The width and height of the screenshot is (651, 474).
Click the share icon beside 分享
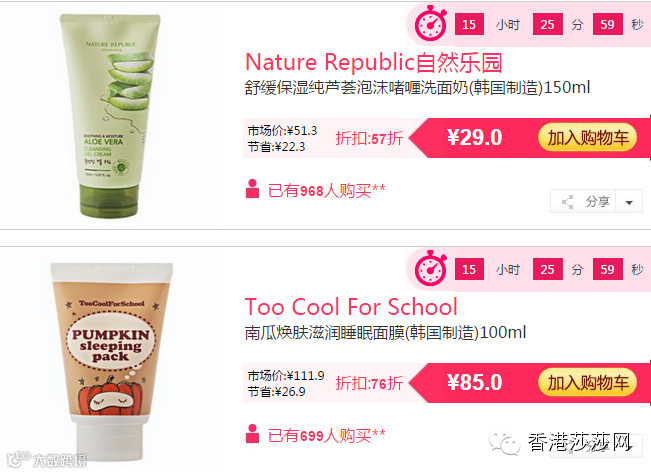point(568,202)
